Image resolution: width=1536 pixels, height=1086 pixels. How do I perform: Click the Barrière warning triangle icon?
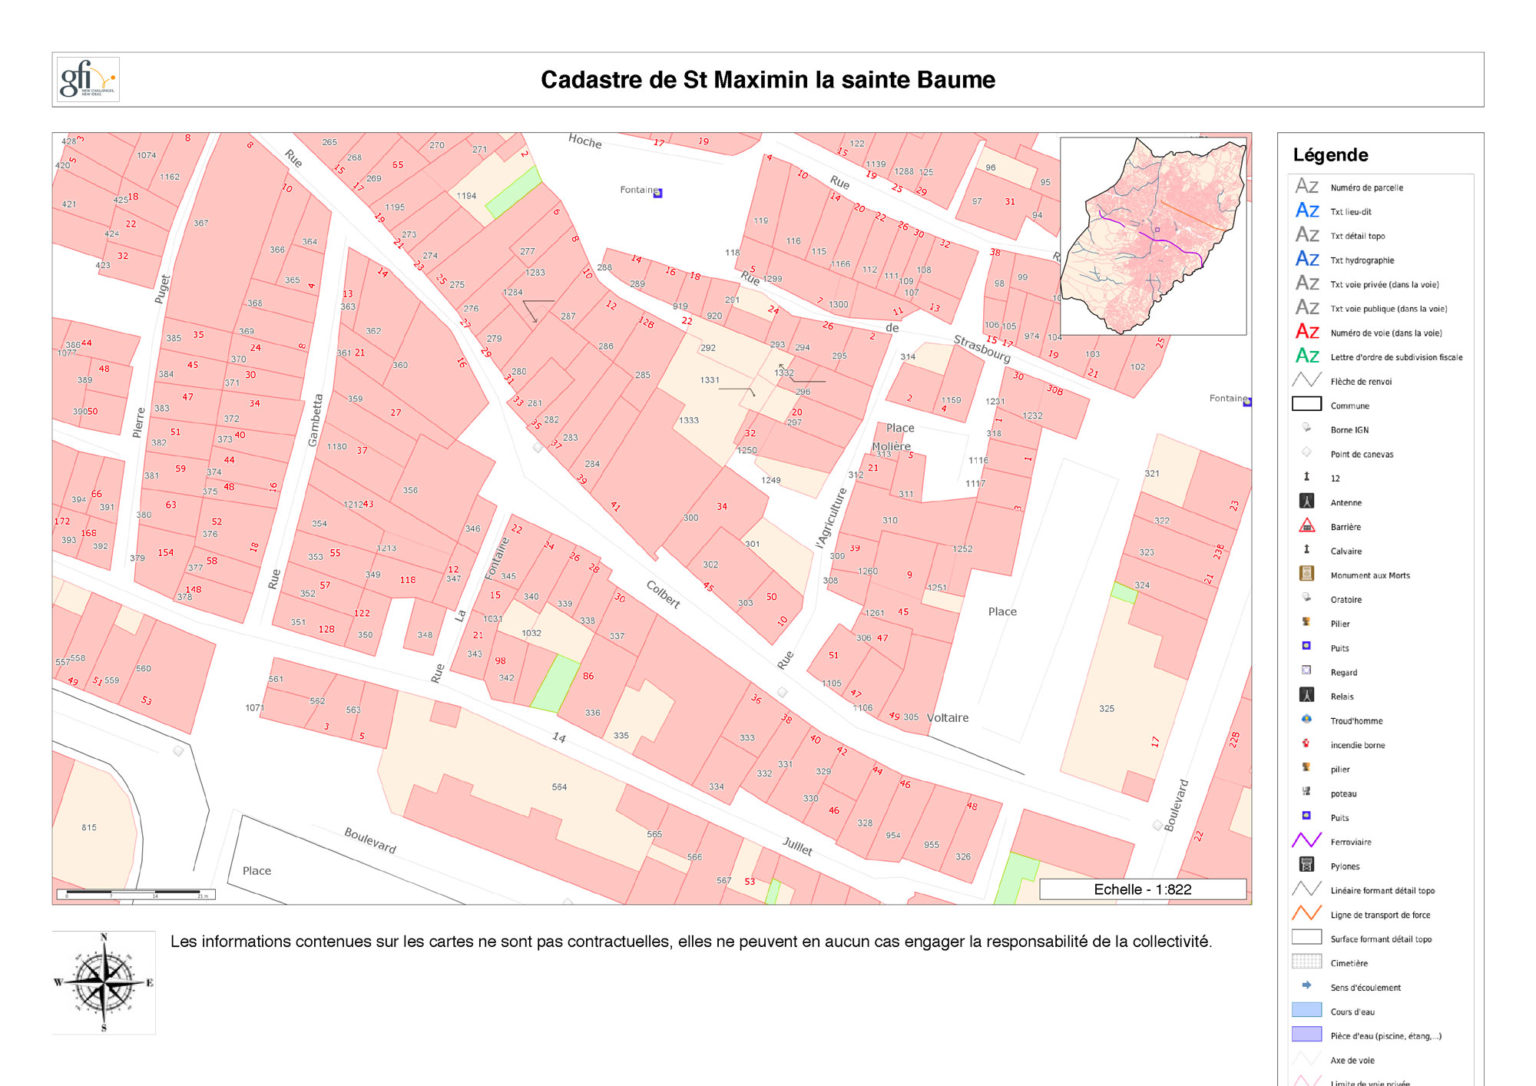coord(1306,526)
